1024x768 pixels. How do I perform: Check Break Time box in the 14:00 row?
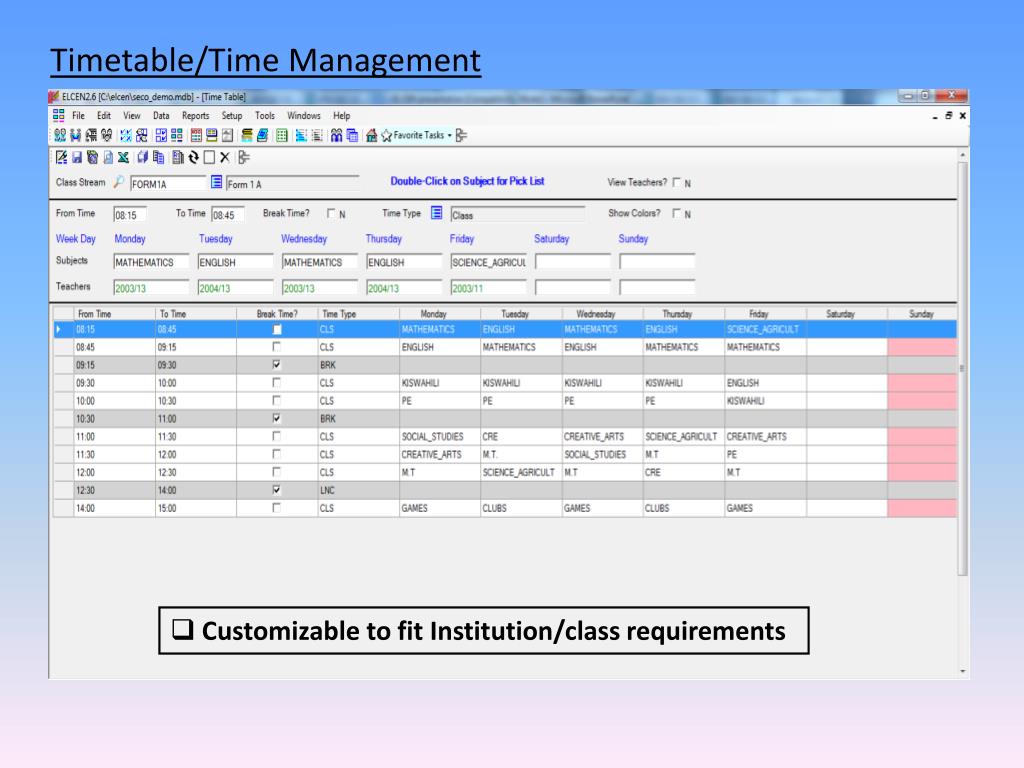click(276, 507)
